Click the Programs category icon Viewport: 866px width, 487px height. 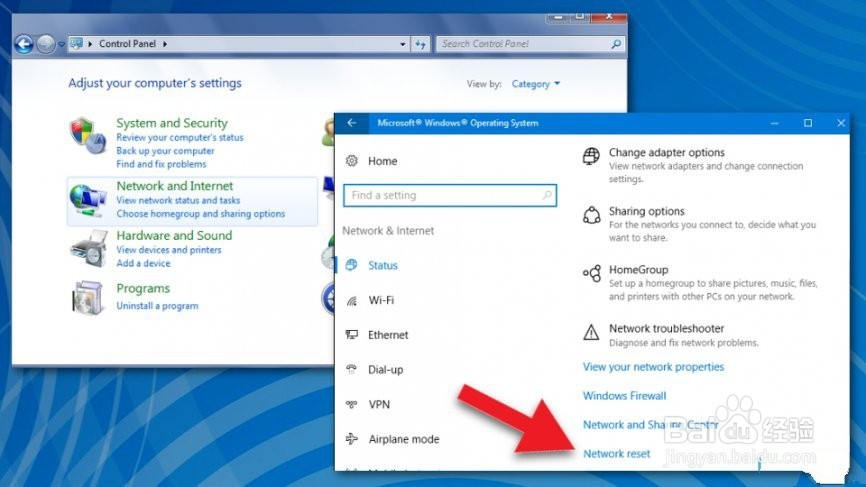click(88, 298)
